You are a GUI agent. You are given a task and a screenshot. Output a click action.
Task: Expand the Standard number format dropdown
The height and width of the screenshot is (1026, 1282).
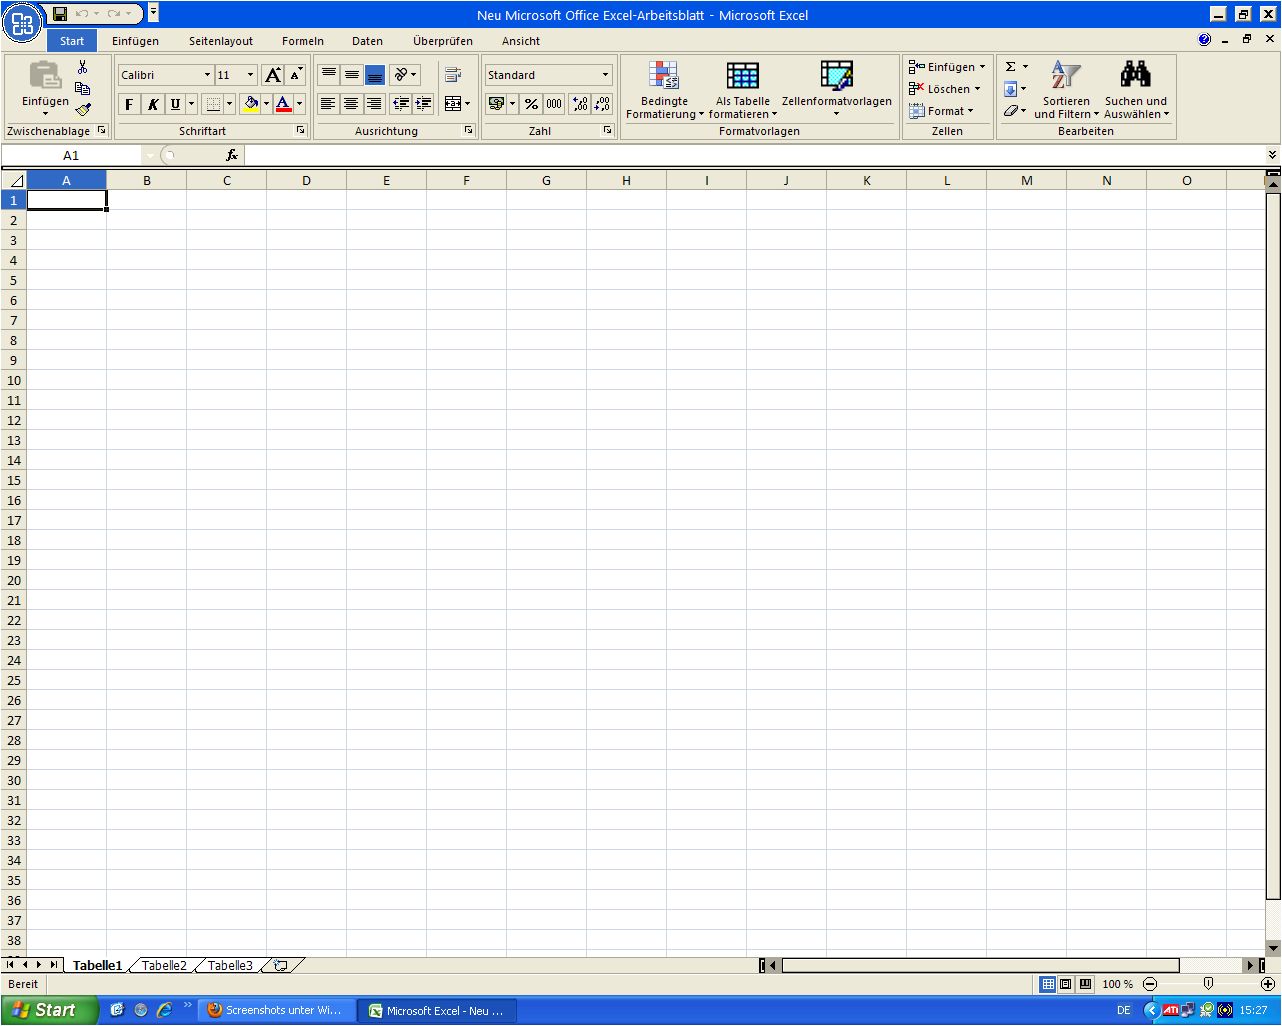click(605, 75)
